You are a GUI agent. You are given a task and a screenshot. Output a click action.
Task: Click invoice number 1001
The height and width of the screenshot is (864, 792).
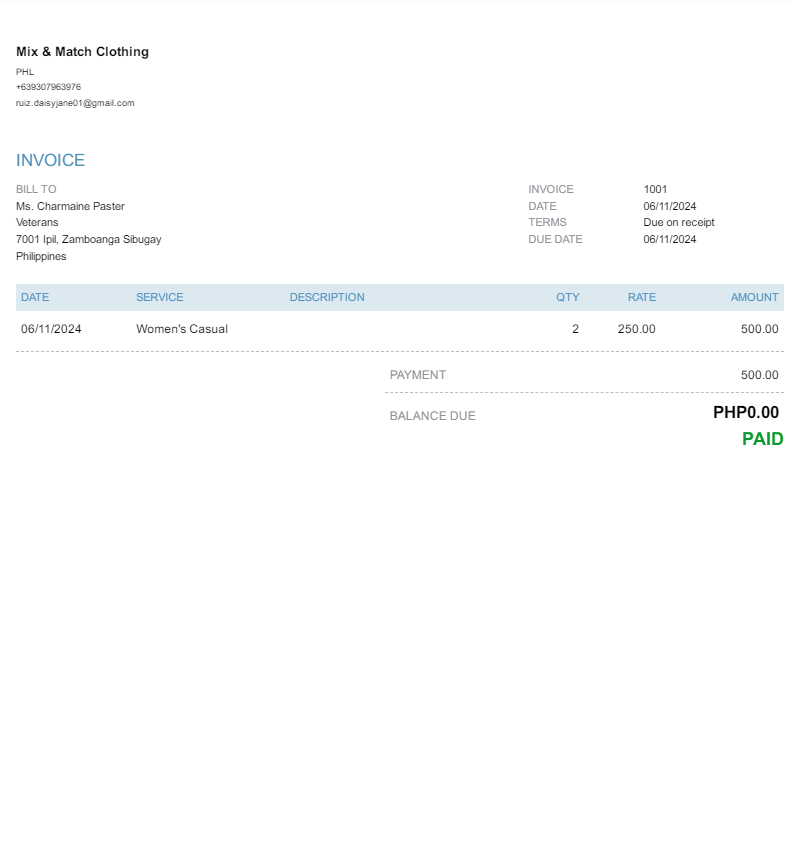point(655,189)
